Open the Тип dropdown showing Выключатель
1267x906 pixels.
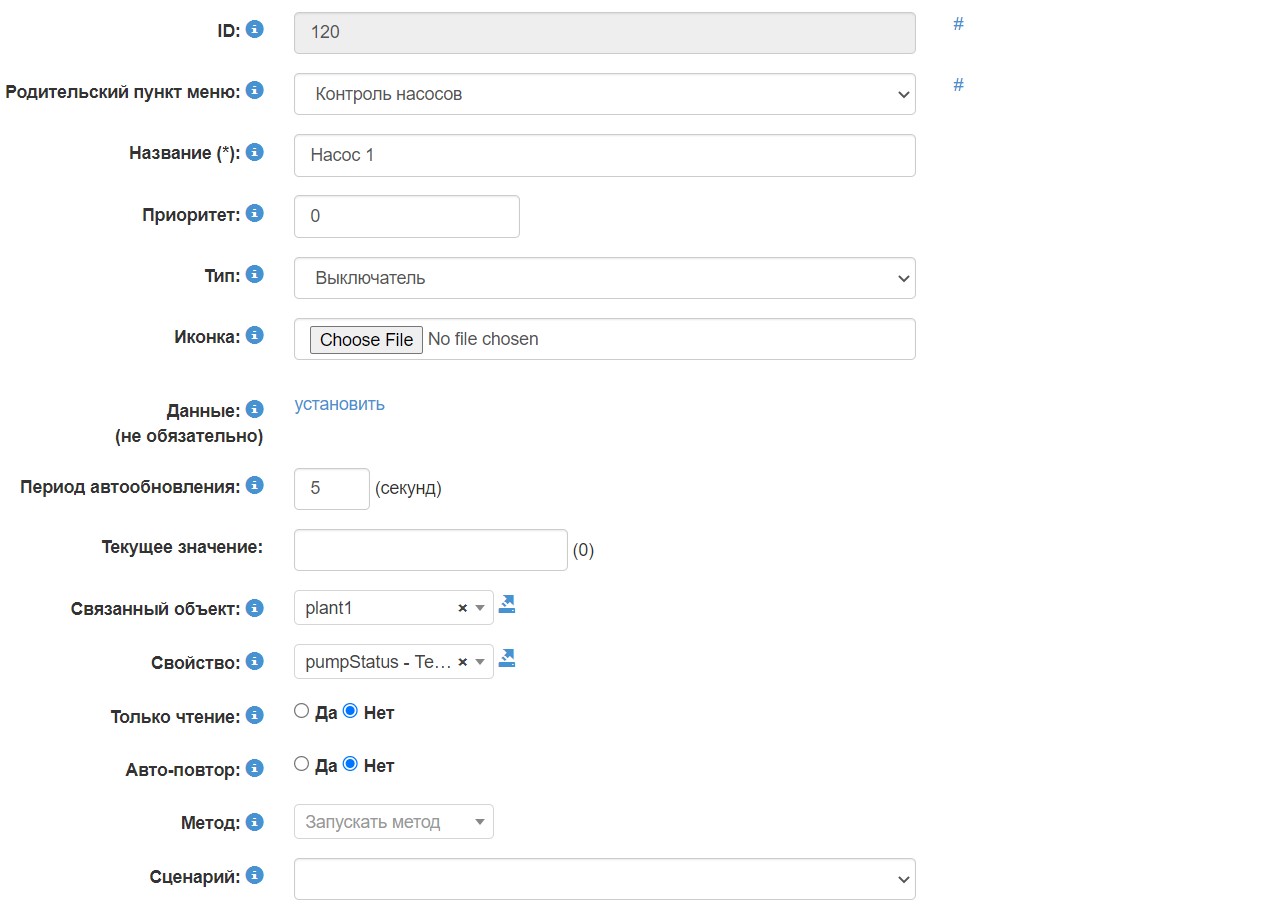[x=604, y=278]
